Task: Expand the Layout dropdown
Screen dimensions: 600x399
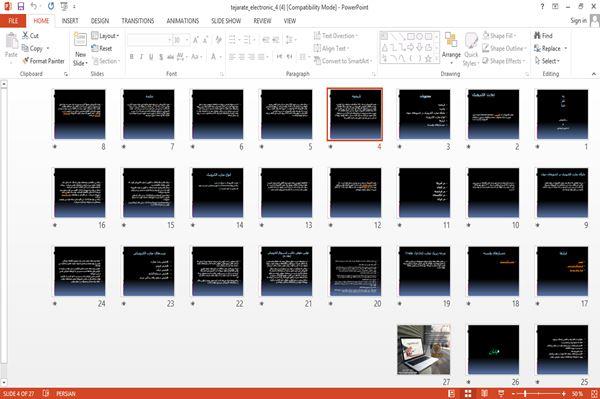Action: tap(105, 36)
